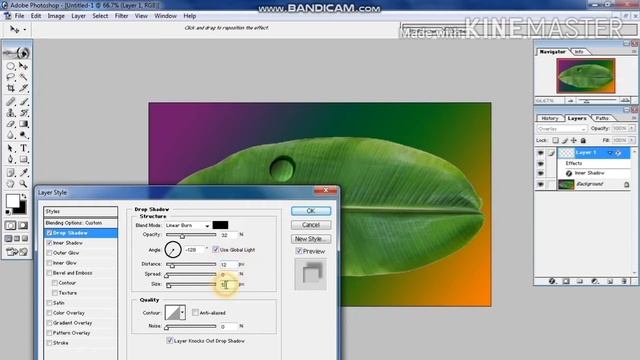Open Blend Mode Linear Burn dropdown
640x360 pixels.
pyautogui.click(x=187, y=225)
